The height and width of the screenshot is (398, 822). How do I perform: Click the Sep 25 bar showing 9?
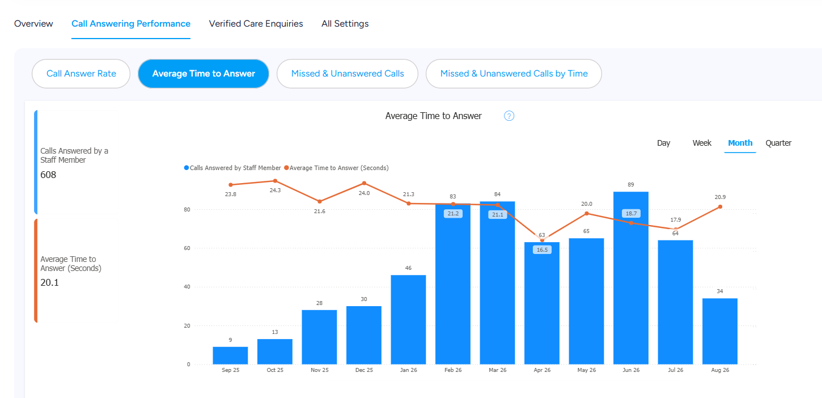coord(230,356)
